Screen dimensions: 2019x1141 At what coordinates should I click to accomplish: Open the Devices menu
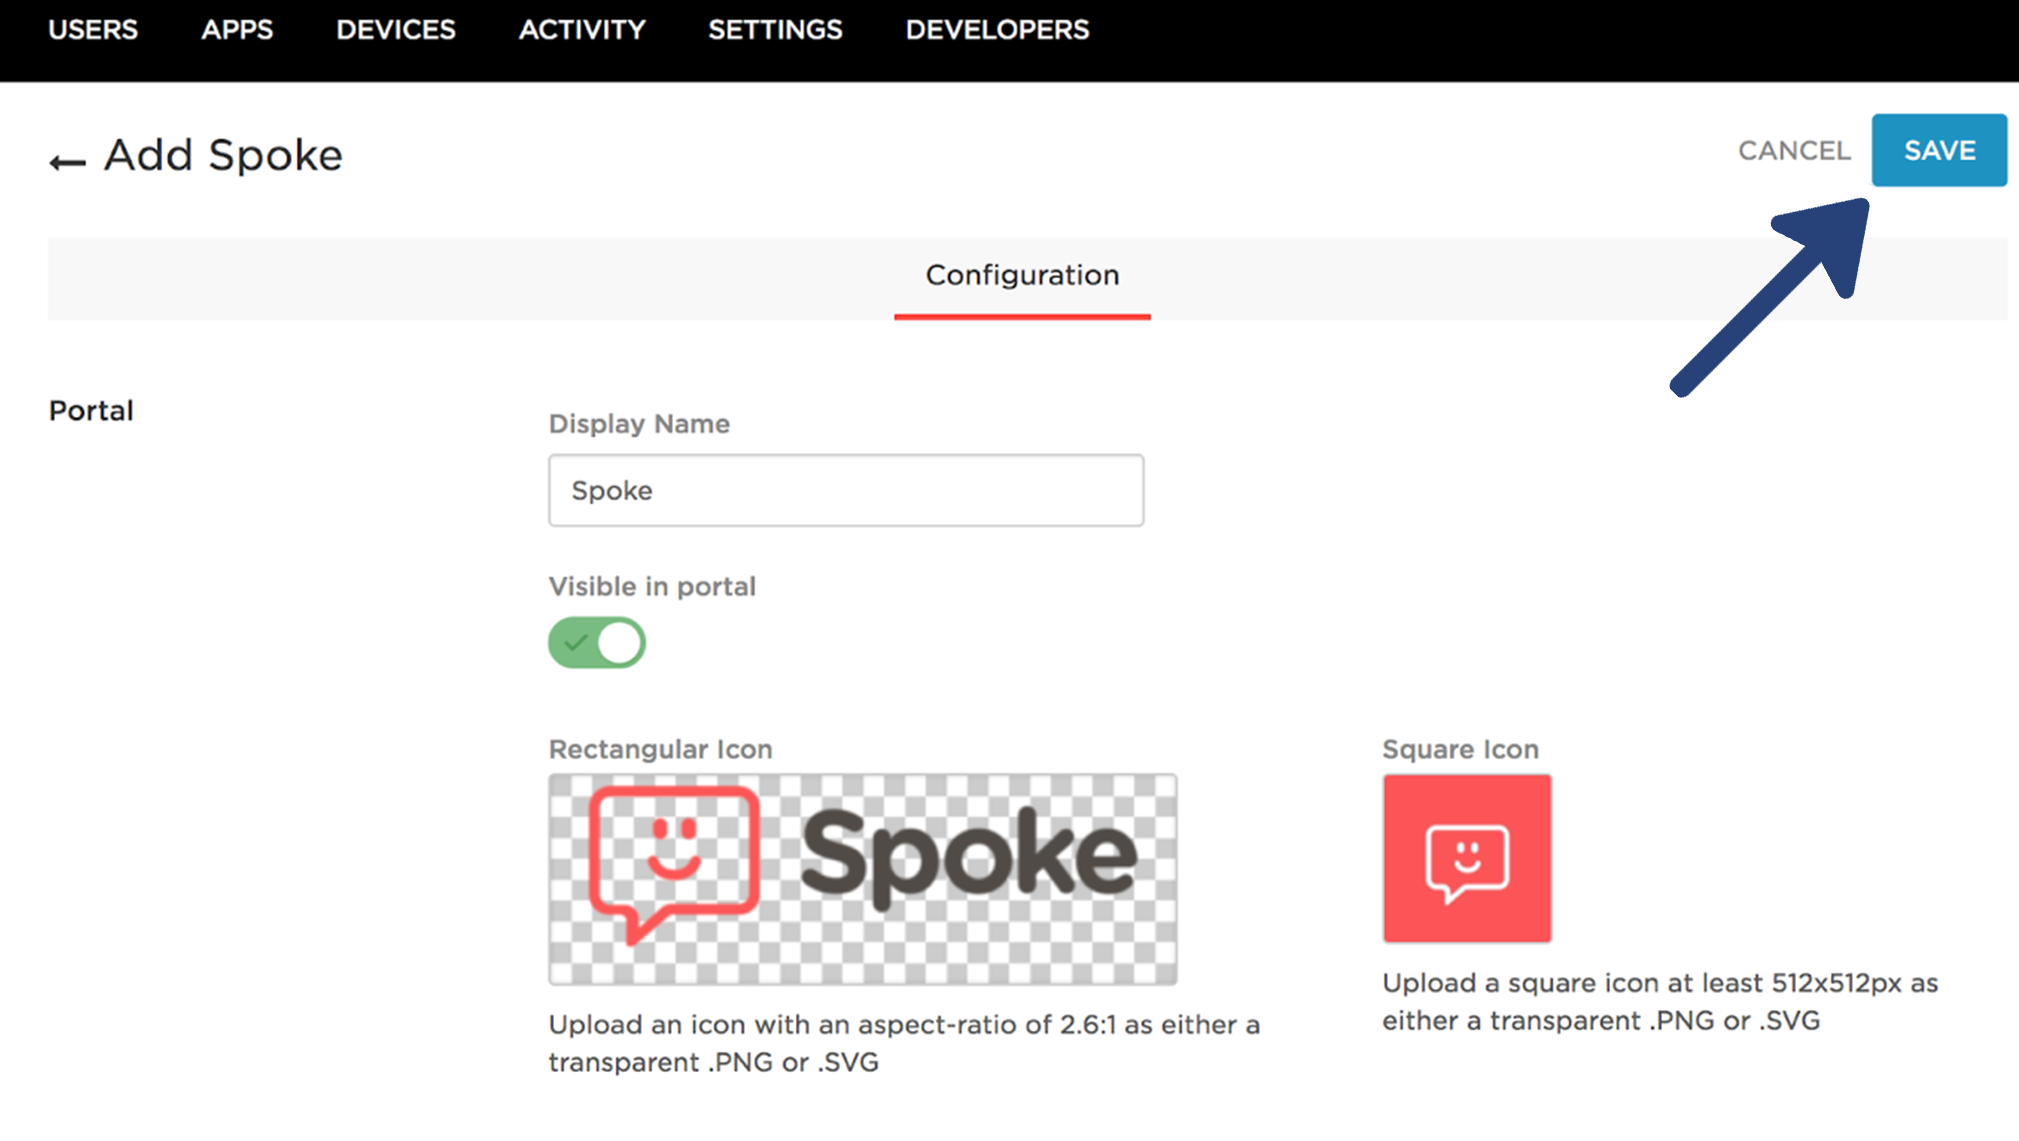(x=396, y=30)
